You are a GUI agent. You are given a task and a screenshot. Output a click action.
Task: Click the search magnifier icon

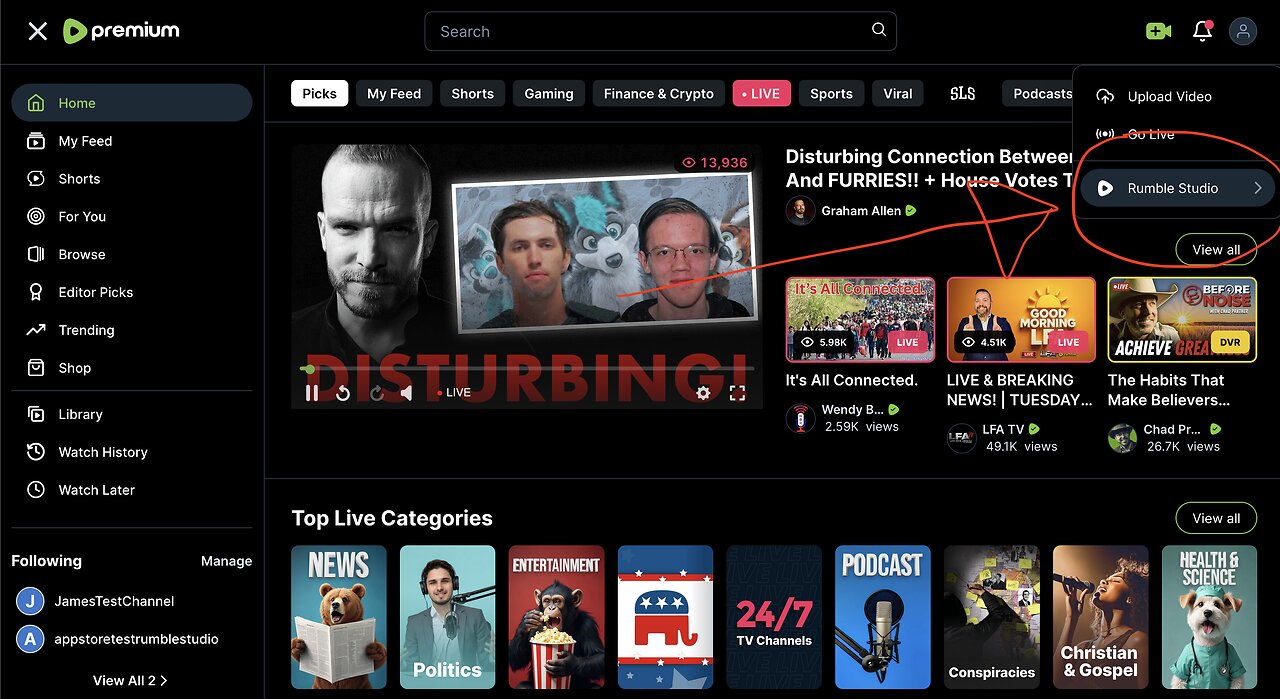click(879, 30)
